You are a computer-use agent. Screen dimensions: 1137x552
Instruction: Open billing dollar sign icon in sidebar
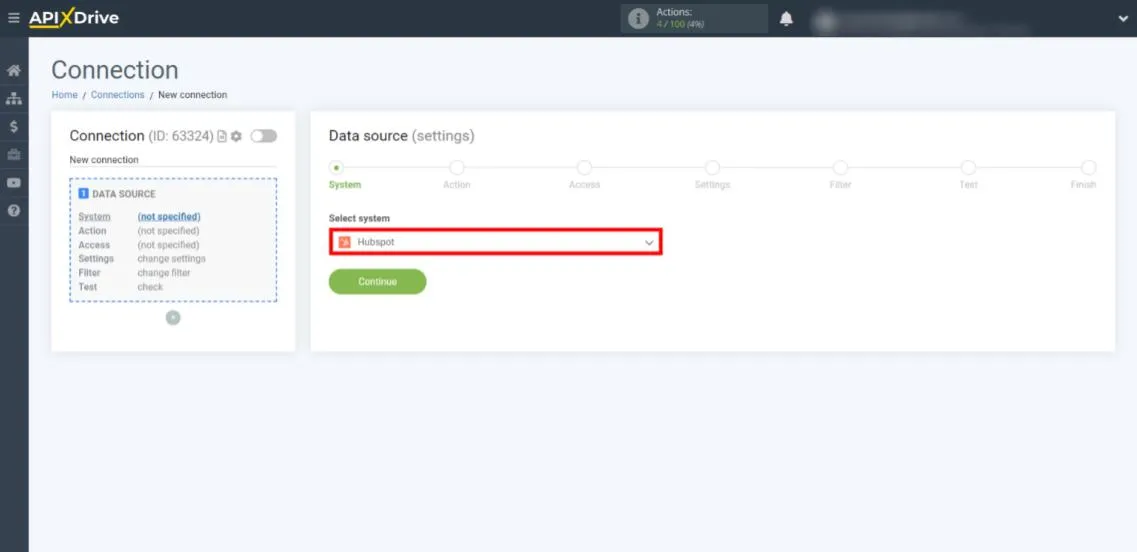14,127
